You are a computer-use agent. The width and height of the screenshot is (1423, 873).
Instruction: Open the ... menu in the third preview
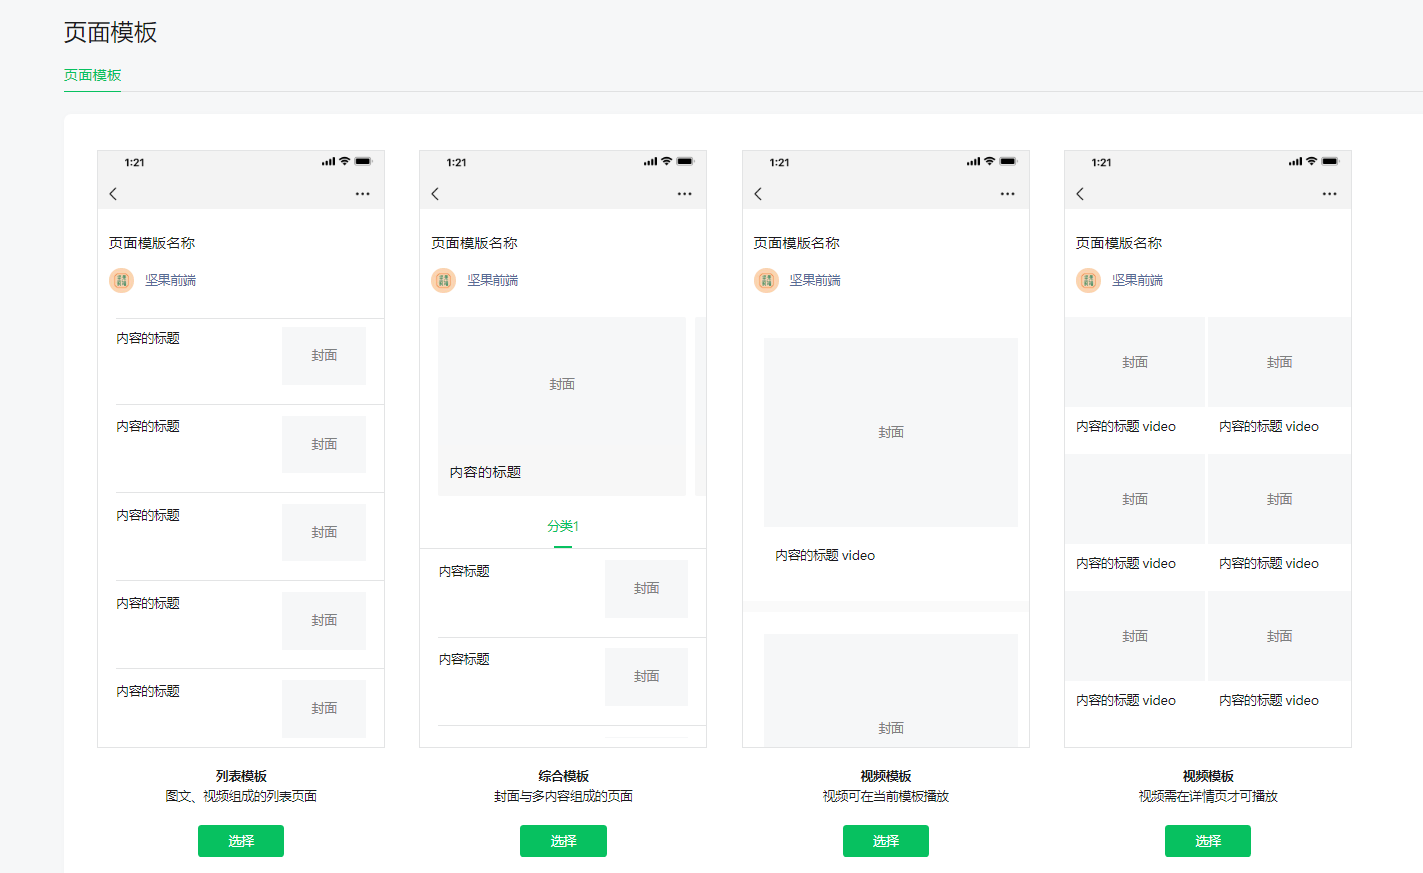pos(1007,194)
